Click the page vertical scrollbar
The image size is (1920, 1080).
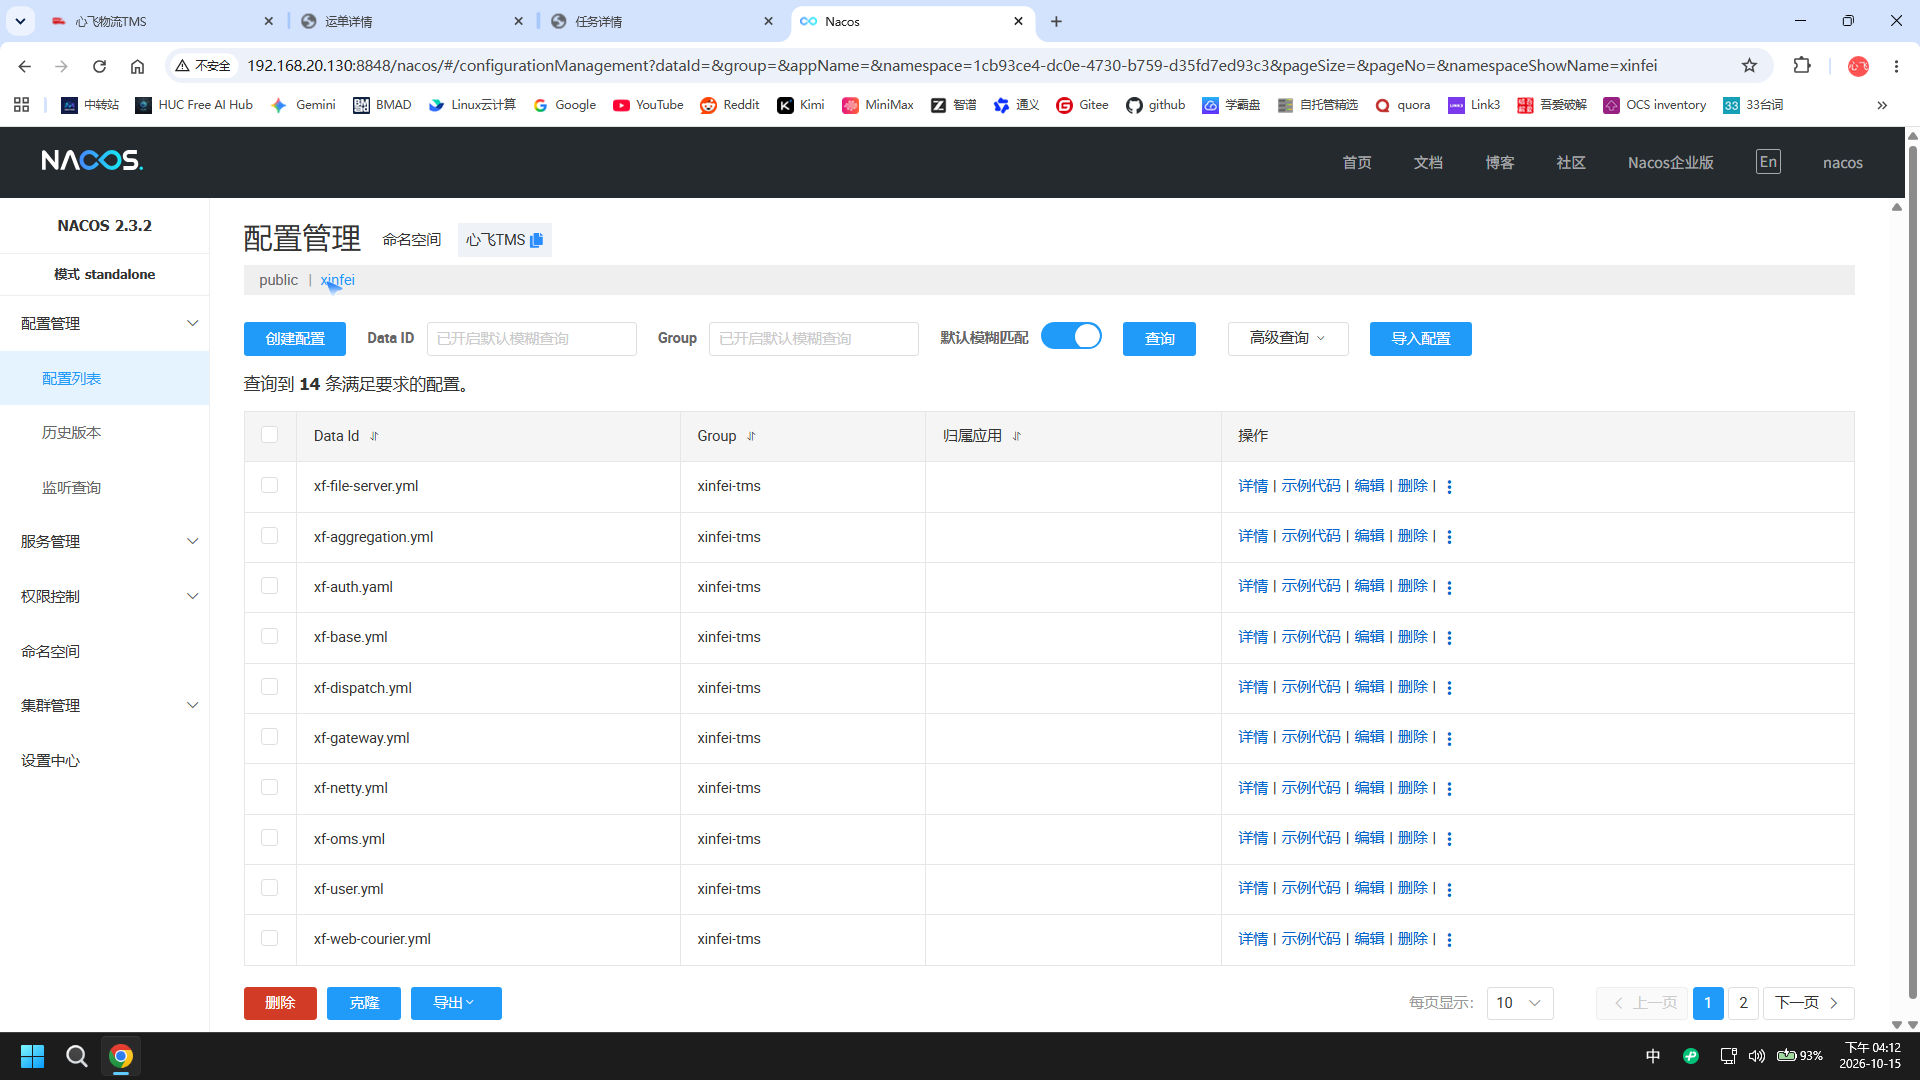(x=1912, y=570)
